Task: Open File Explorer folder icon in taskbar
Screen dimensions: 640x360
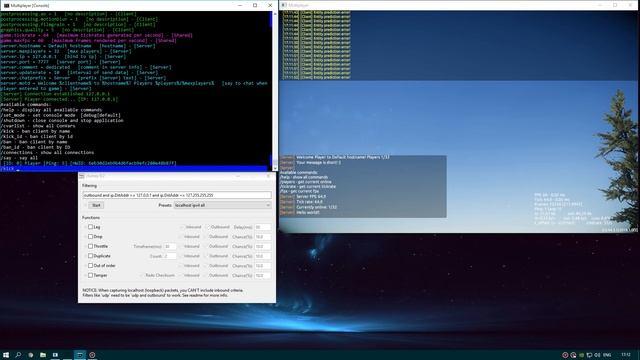Action: point(42,355)
